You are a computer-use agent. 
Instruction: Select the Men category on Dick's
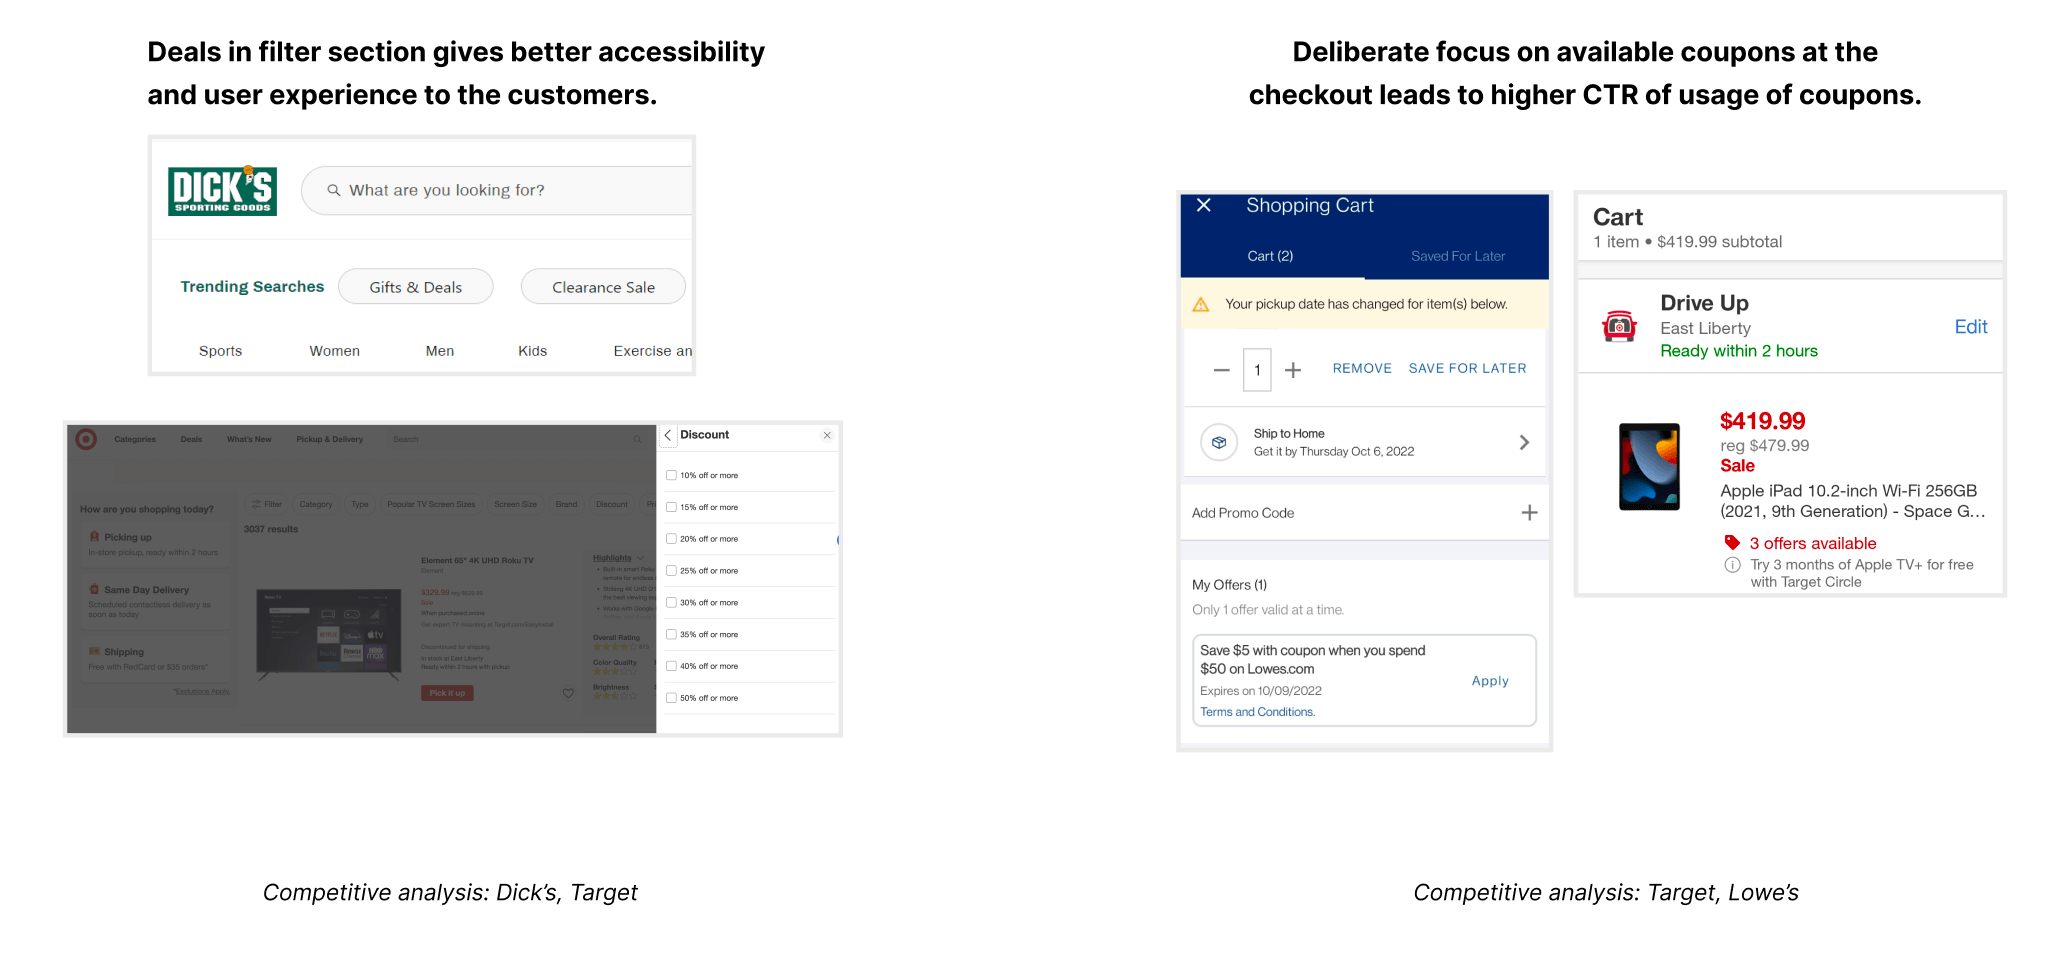[x=440, y=351]
